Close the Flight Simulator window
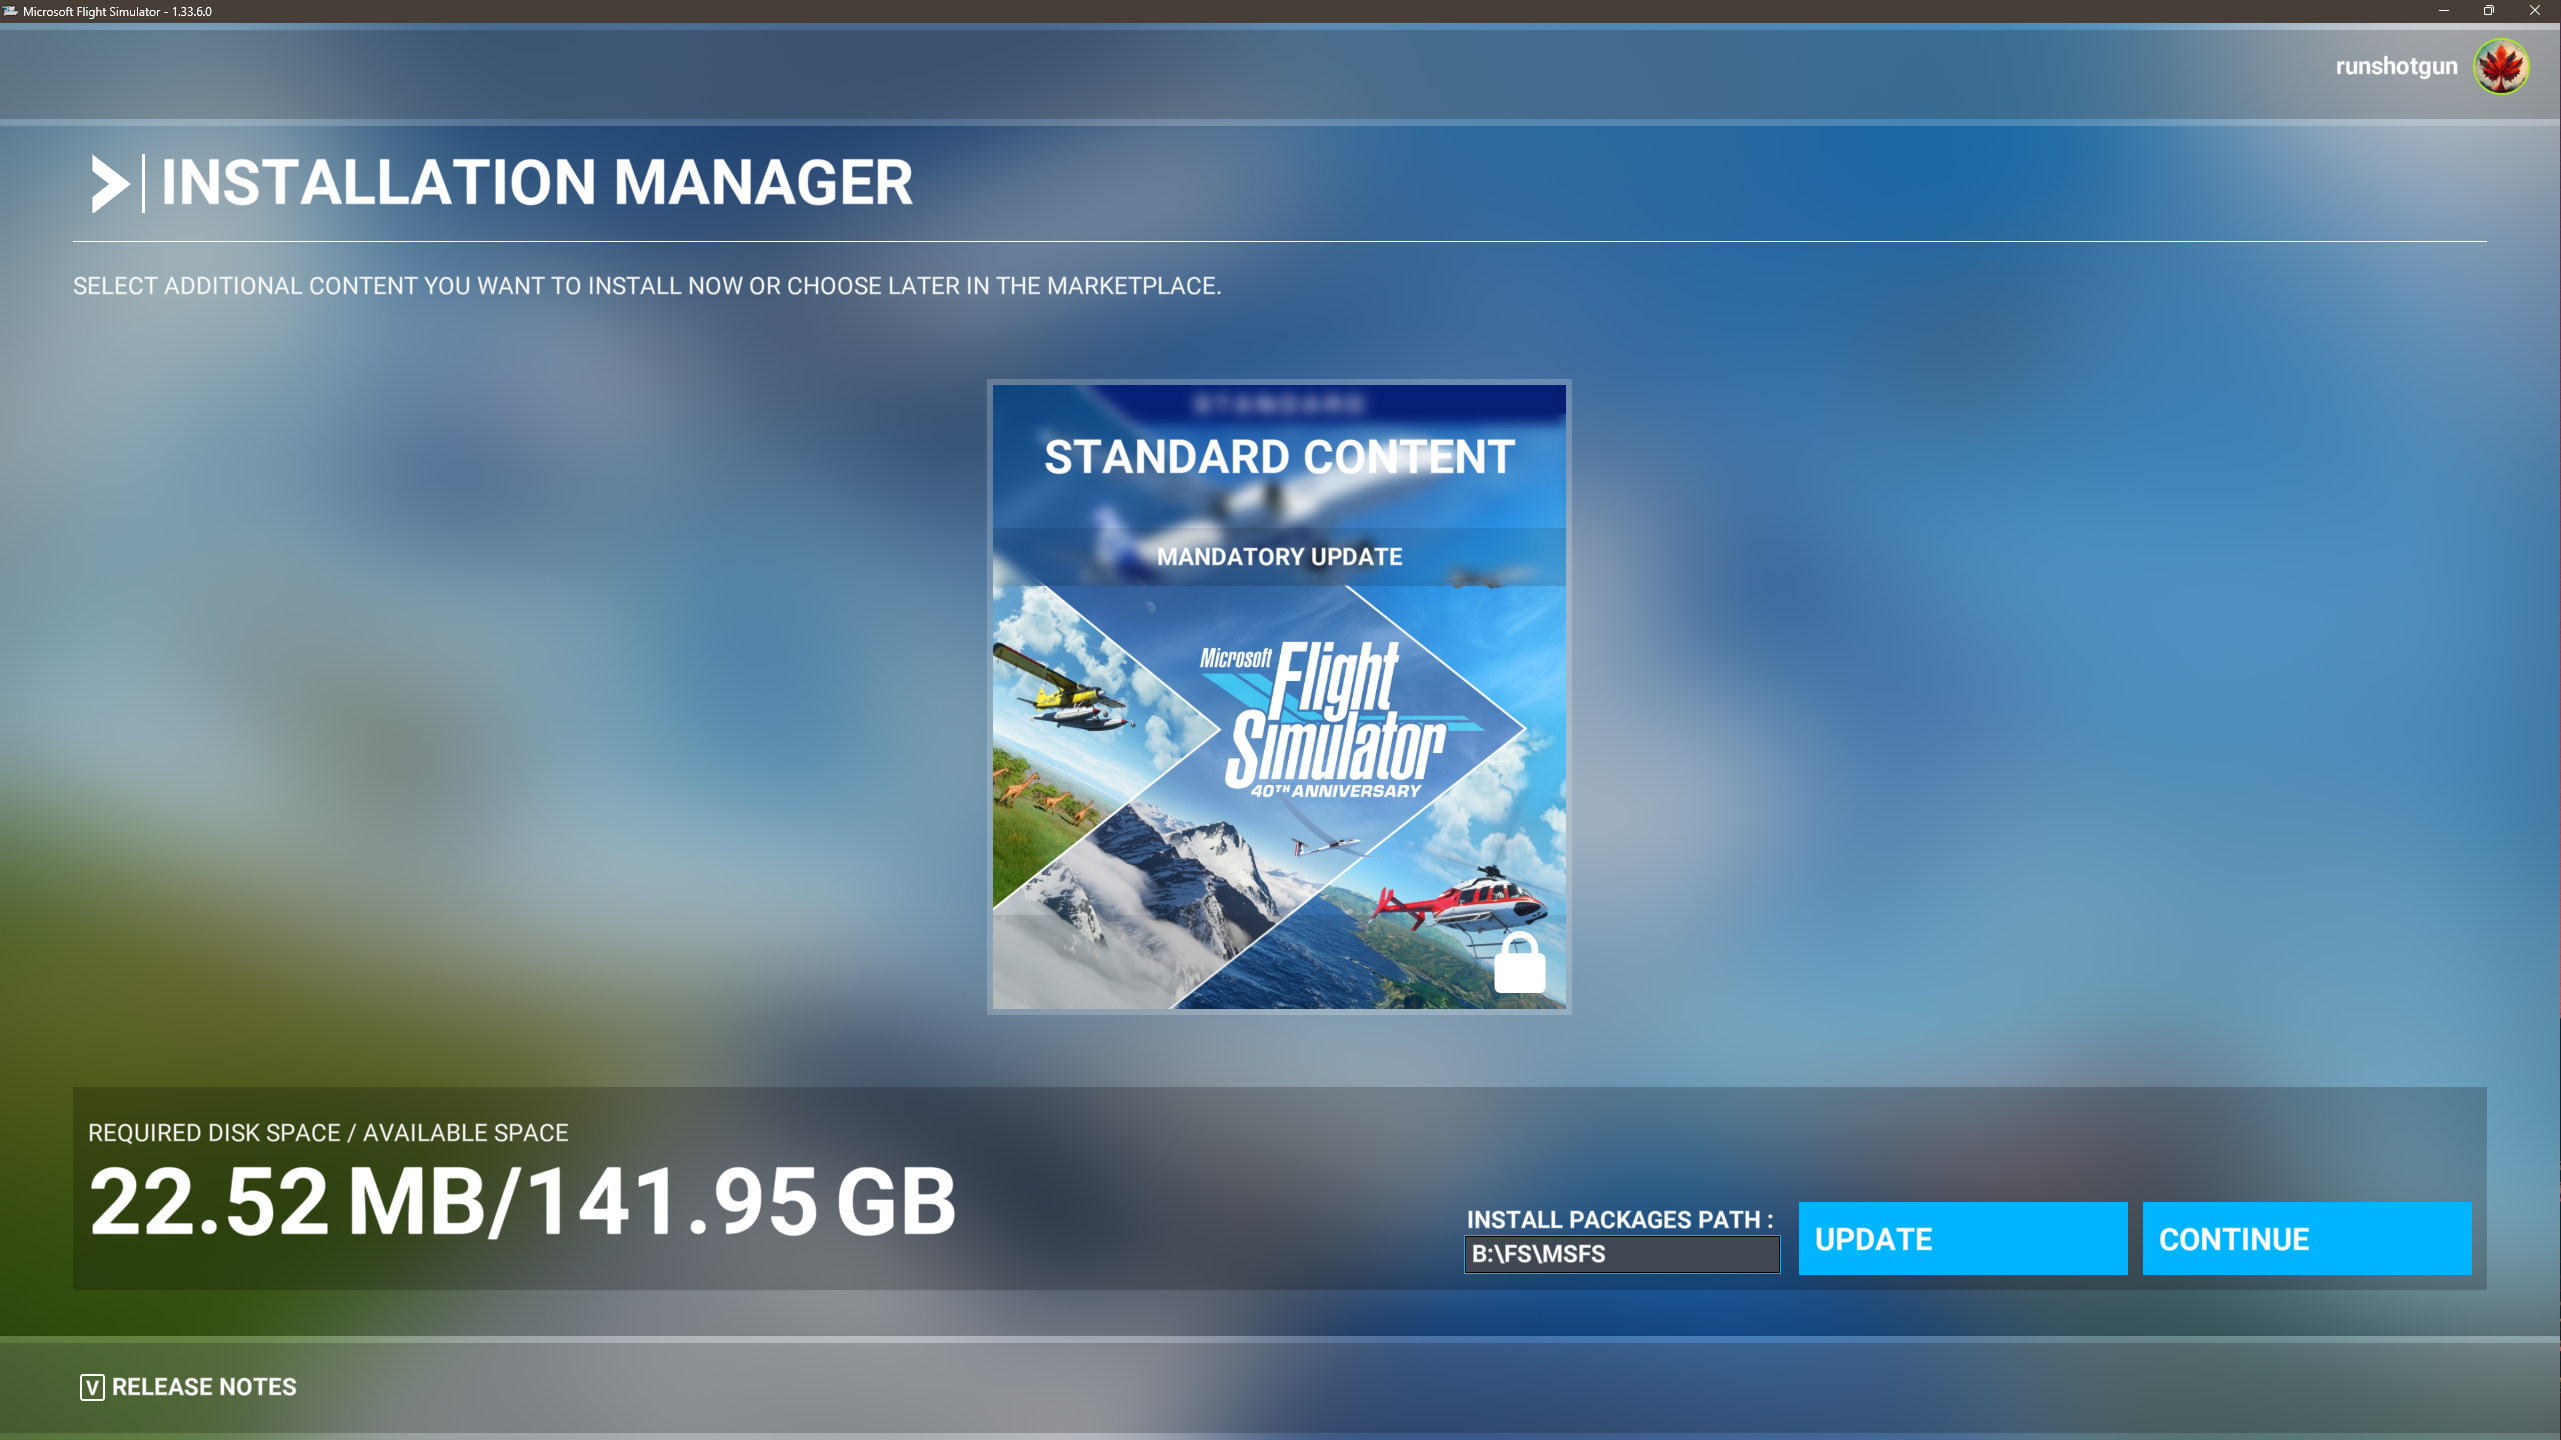2561x1440 pixels. click(x=2535, y=11)
